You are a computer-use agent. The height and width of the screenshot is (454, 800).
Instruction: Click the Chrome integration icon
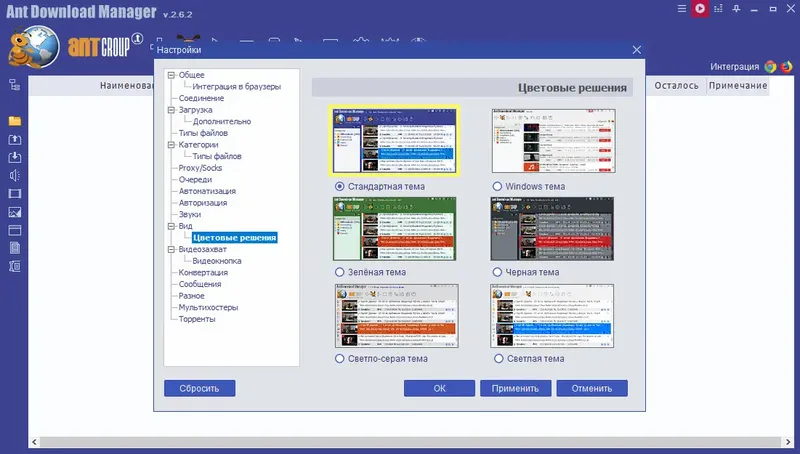770,67
